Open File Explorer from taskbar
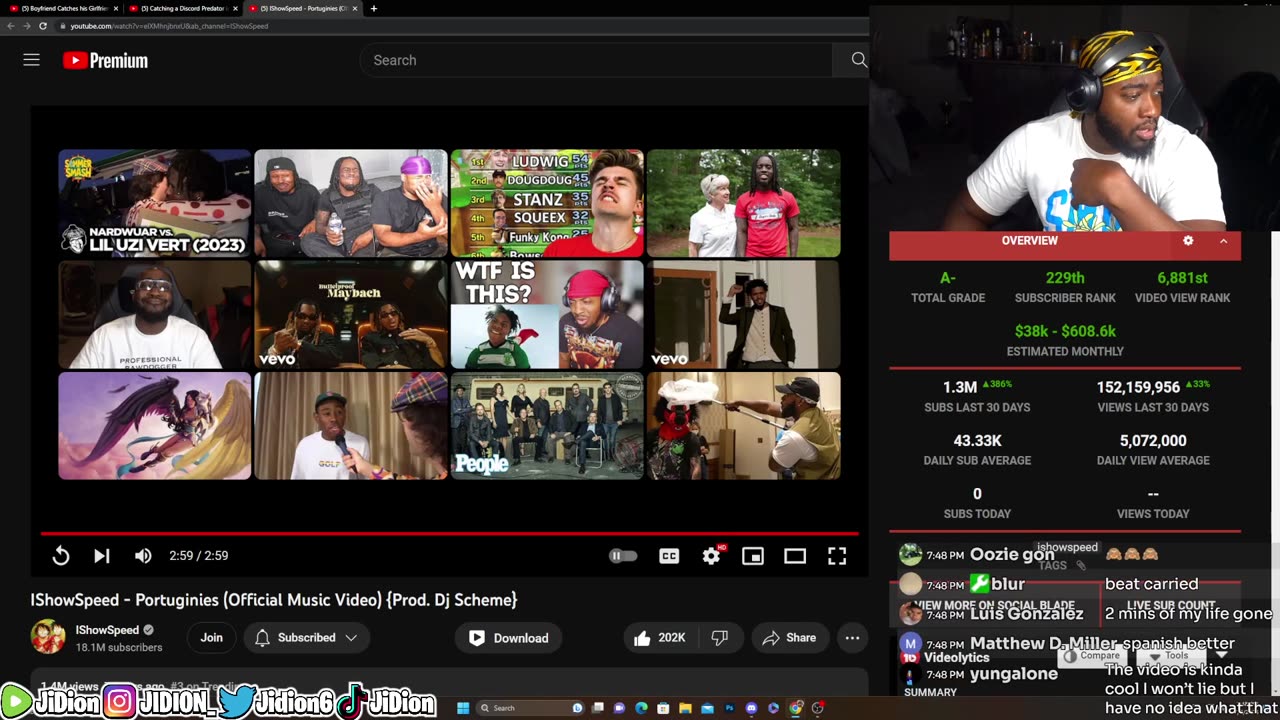This screenshot has height=720, width=1280. [x=685, y=708]
